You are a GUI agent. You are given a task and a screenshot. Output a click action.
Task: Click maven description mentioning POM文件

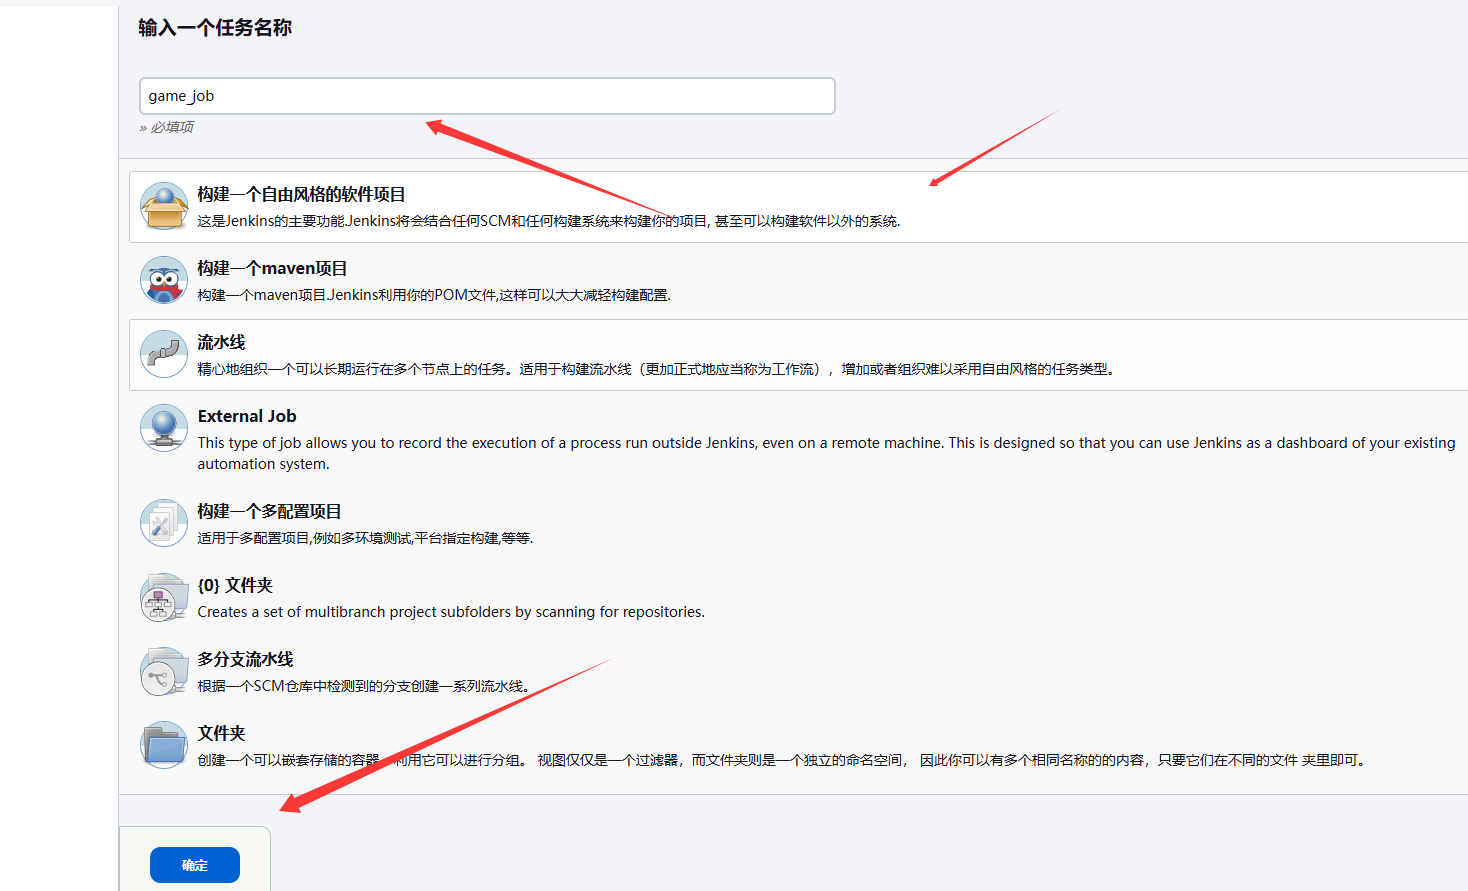tap(434, 295)
